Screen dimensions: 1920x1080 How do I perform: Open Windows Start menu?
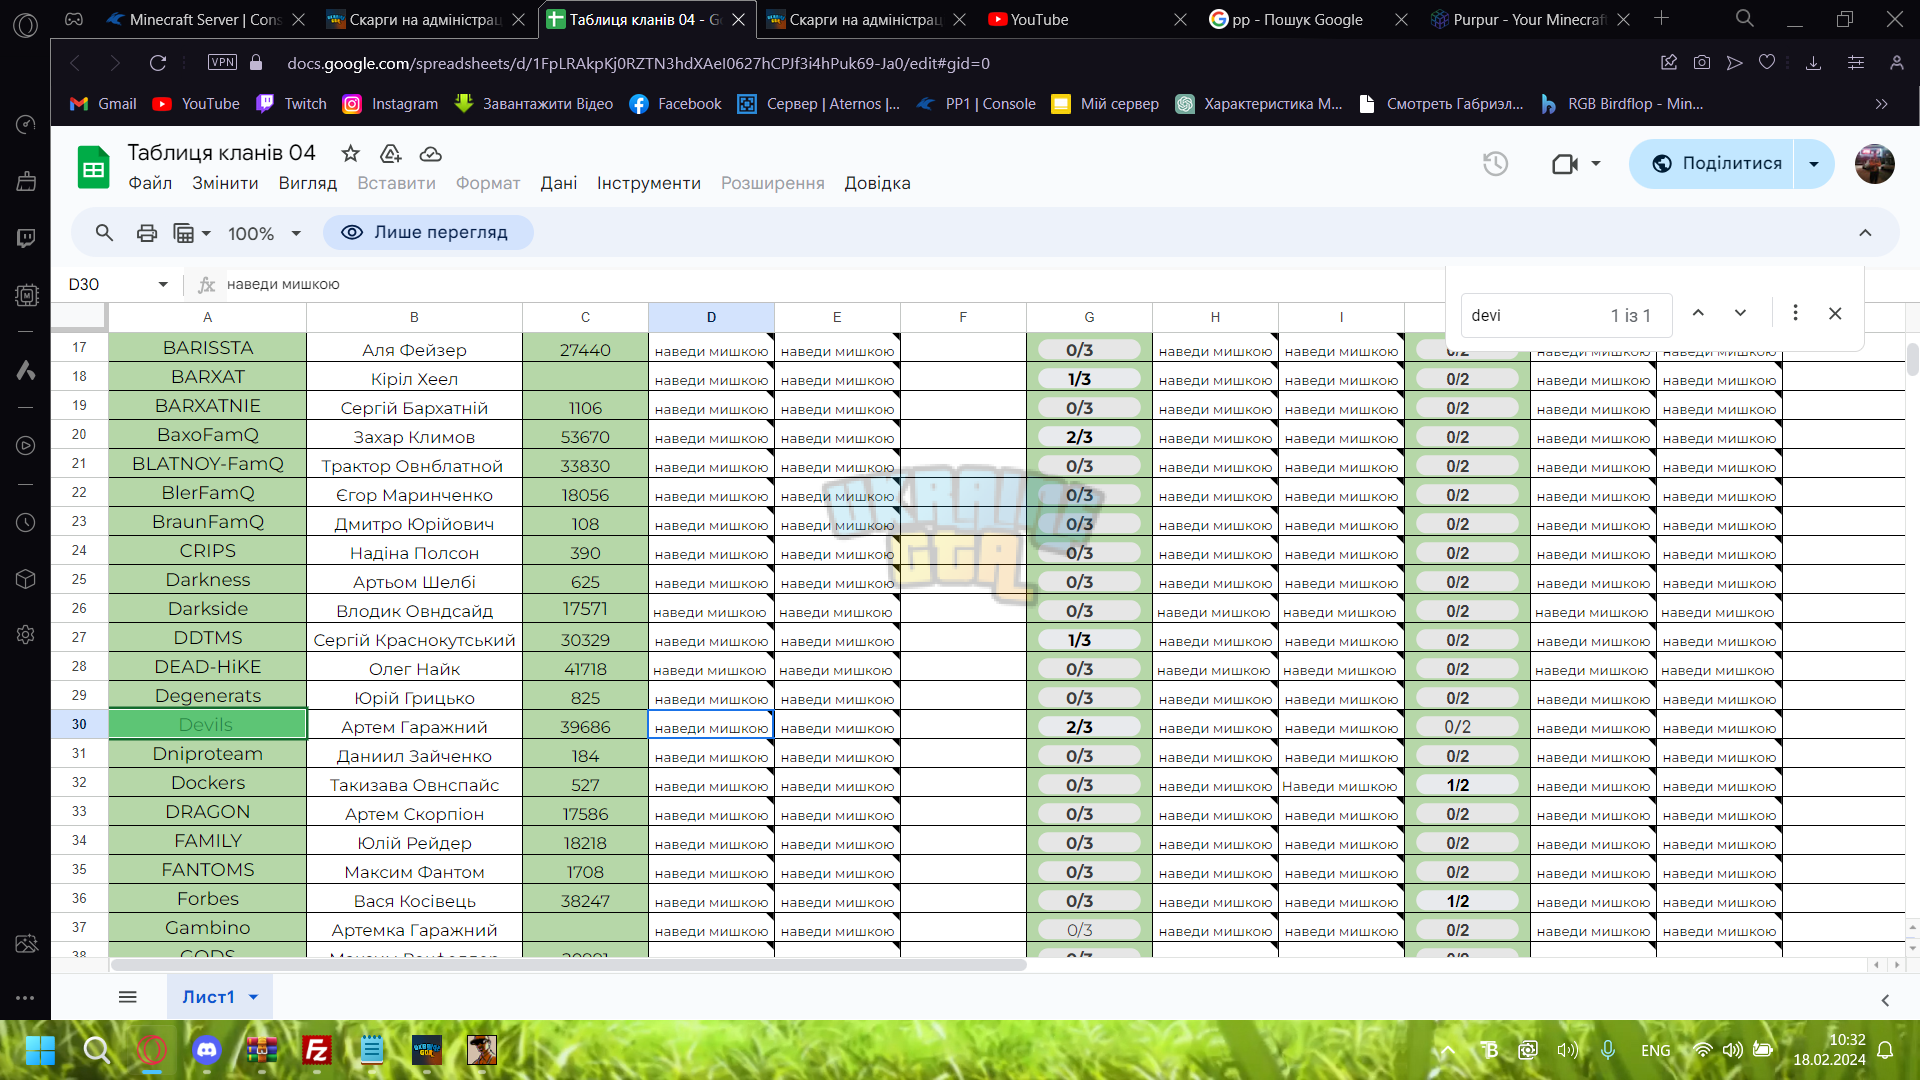click(41, 1050)
